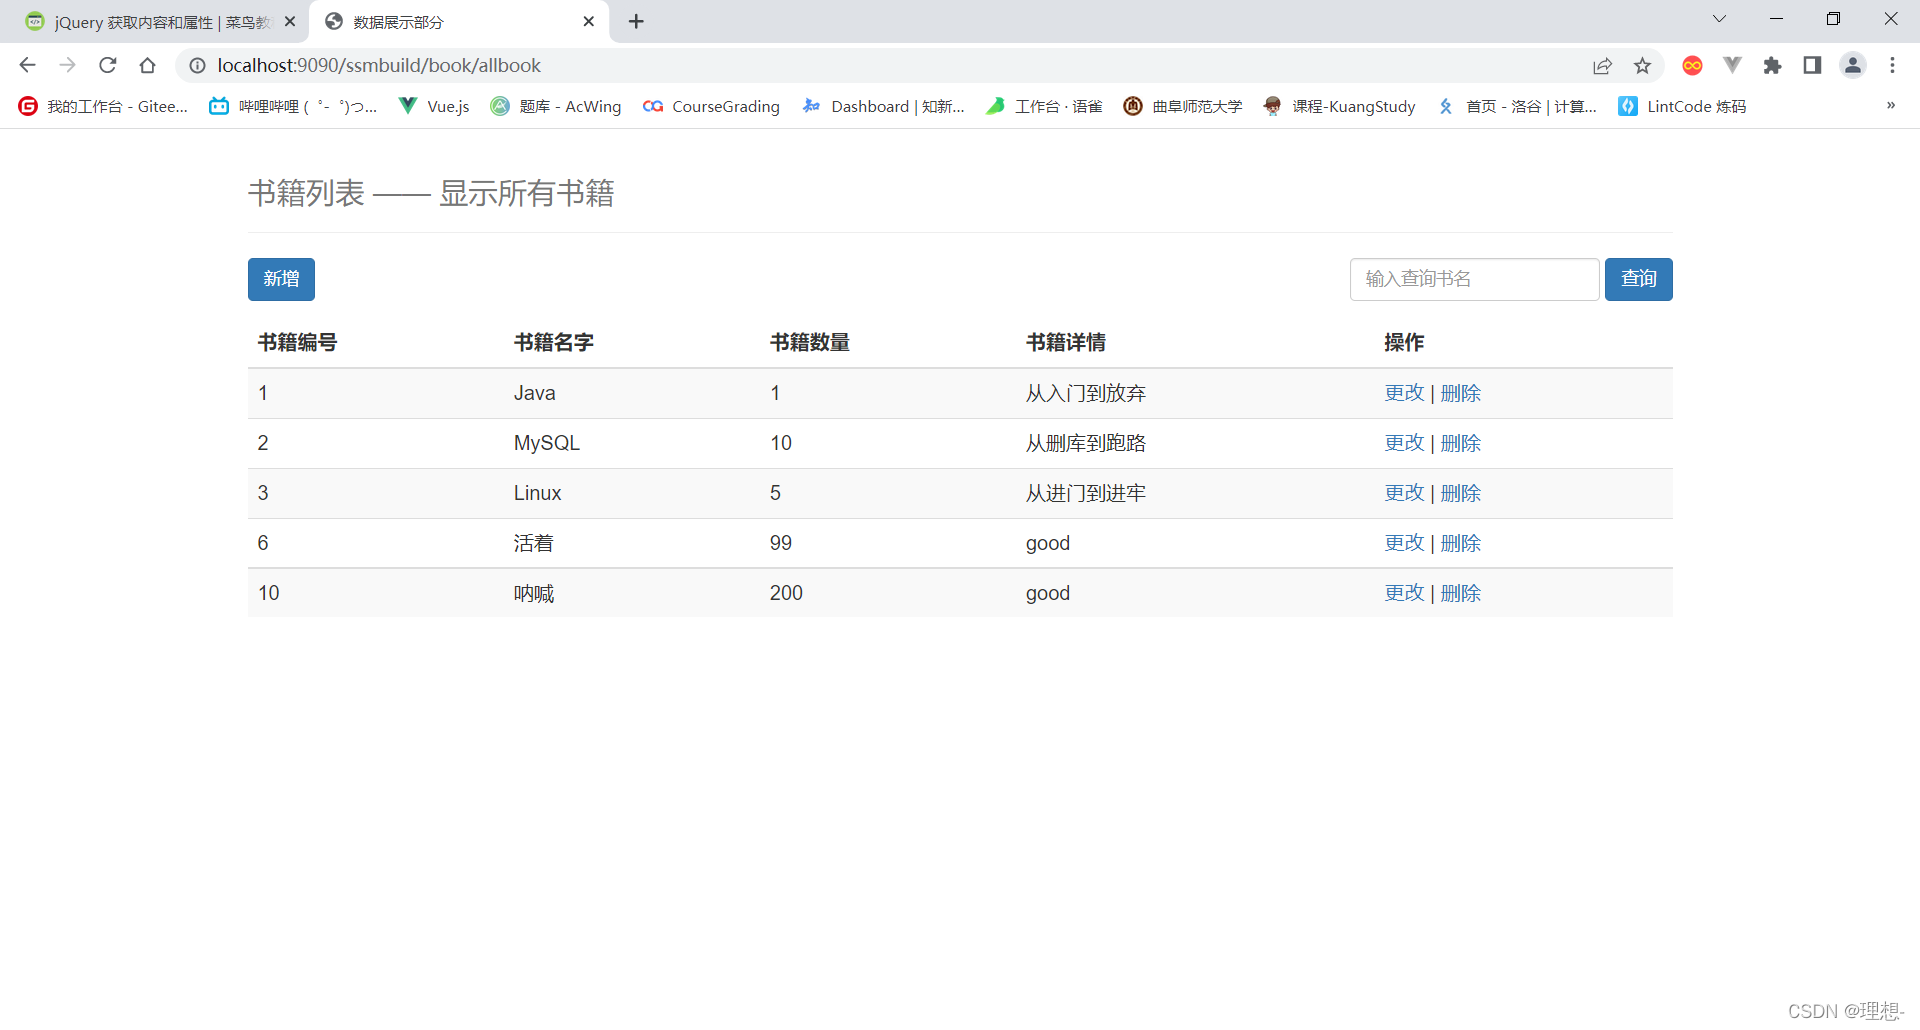Viewport: 1920px width, 1030px height.
Task: Select the detail text 从进门到进牢
Action: pyautogui.click(x=1086, y=493)
